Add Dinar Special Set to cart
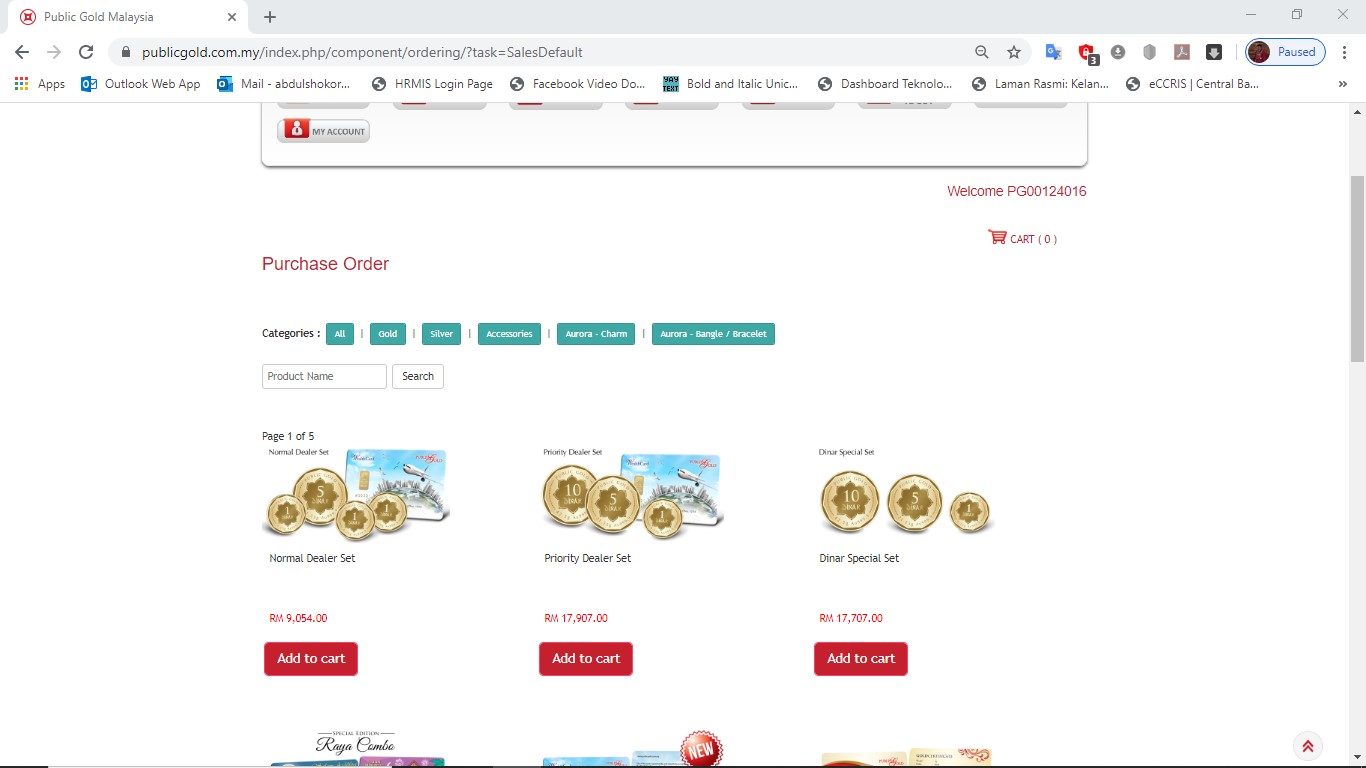This screenshot has width=1366, height=768. click(x=861, y=658)
